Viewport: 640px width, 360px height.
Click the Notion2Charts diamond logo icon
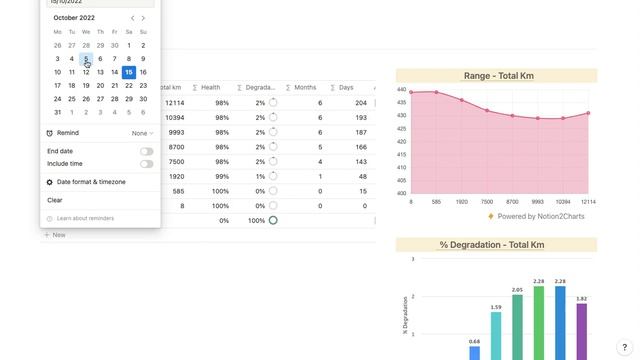click(491, 216)
